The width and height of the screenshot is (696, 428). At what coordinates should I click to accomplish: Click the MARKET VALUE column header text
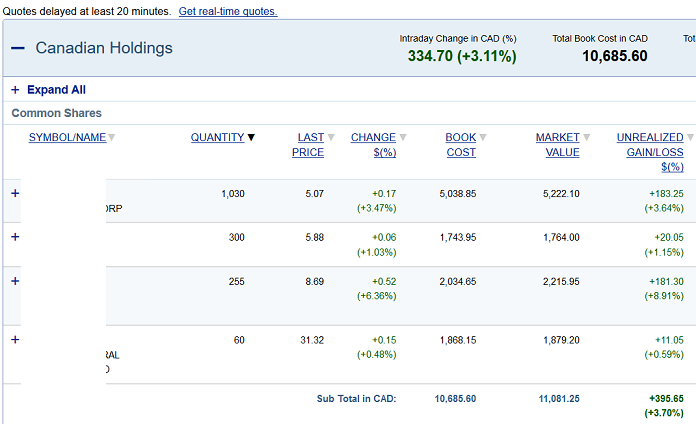[558, 145]
